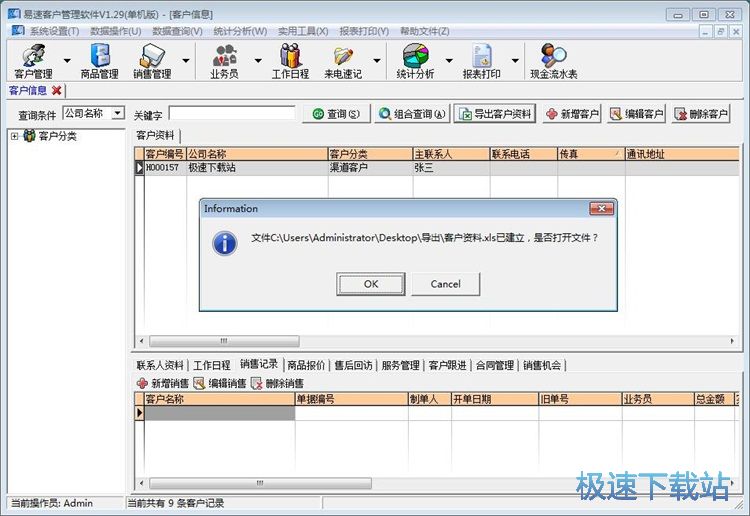Click the 查询(S) button
Screen dimensions: 750x516
tap(336, 114)
